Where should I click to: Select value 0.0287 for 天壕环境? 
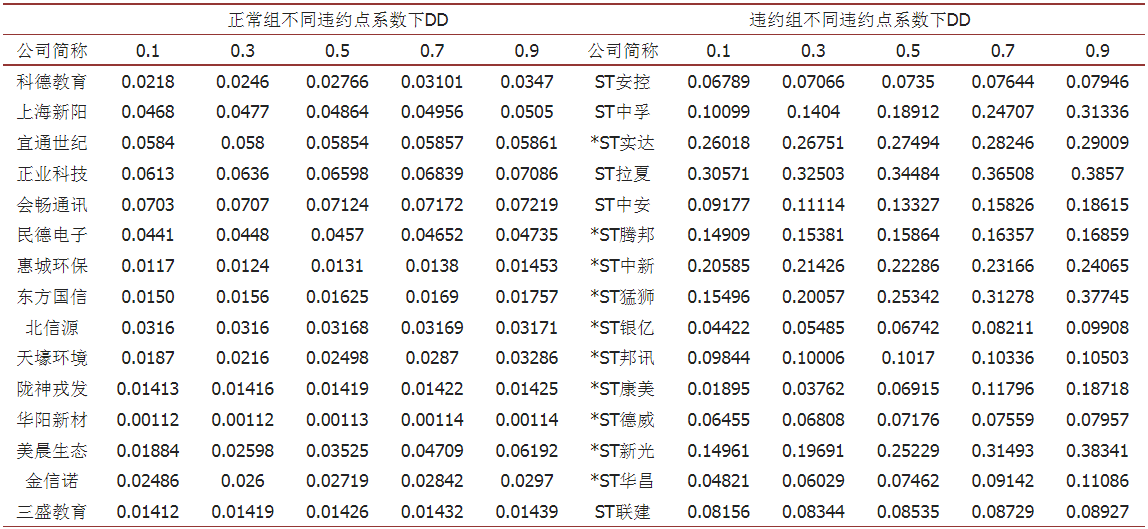pos(432,358)
